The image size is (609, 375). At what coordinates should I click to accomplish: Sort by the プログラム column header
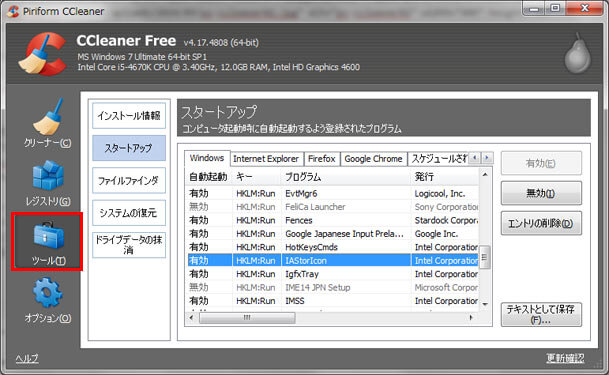[346, 177]
